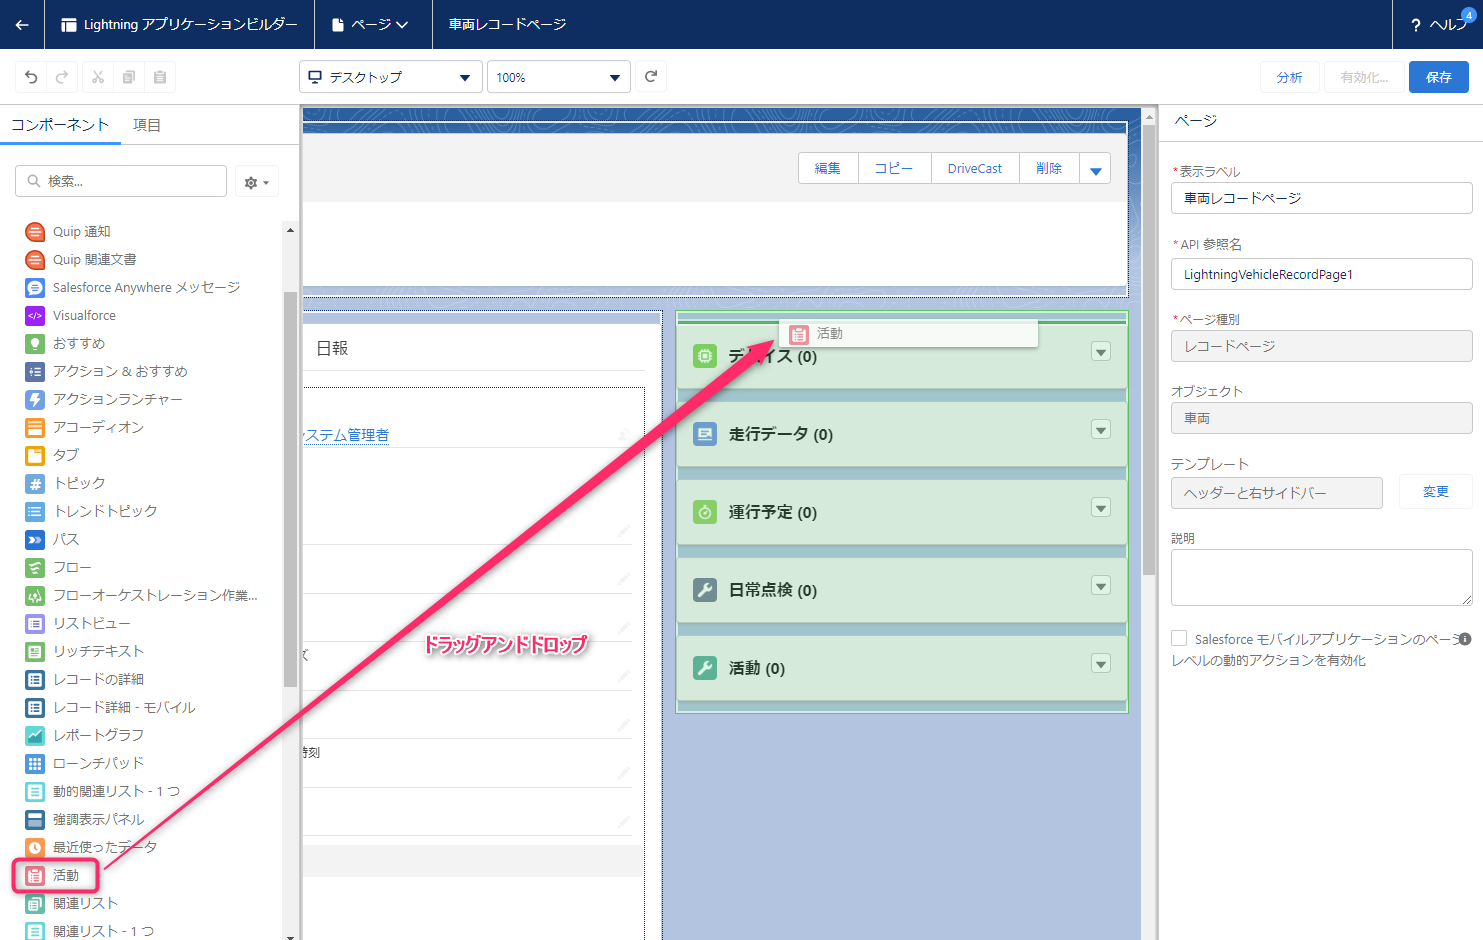The width and height of the screenshot is (1483, 940).
Task: Click the 走行データ related list icon
Action: click(705, 434)
